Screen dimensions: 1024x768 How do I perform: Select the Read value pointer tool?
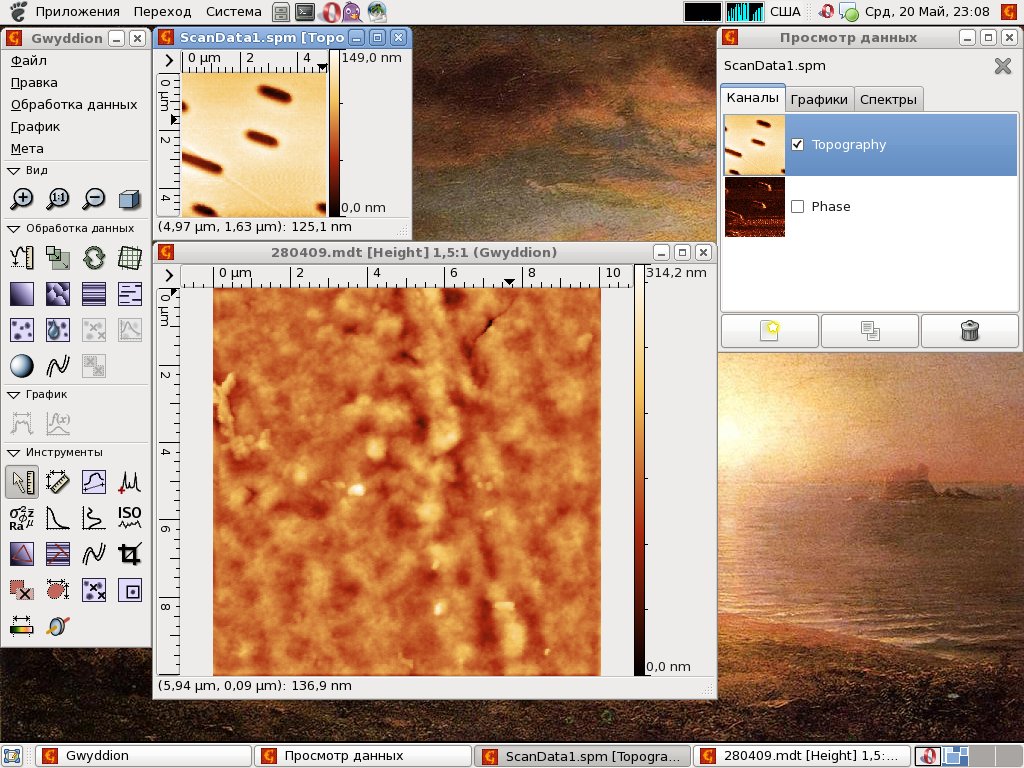coord(22,482)
